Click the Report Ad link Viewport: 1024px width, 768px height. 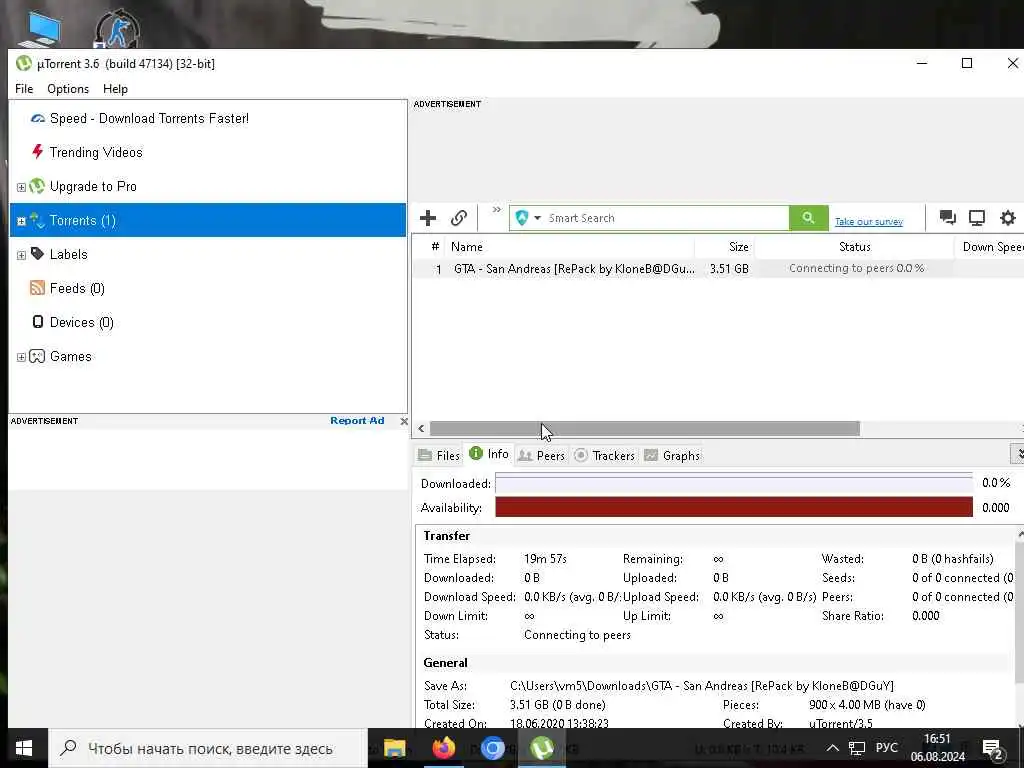pyautogui.click(x=357, y=421)
